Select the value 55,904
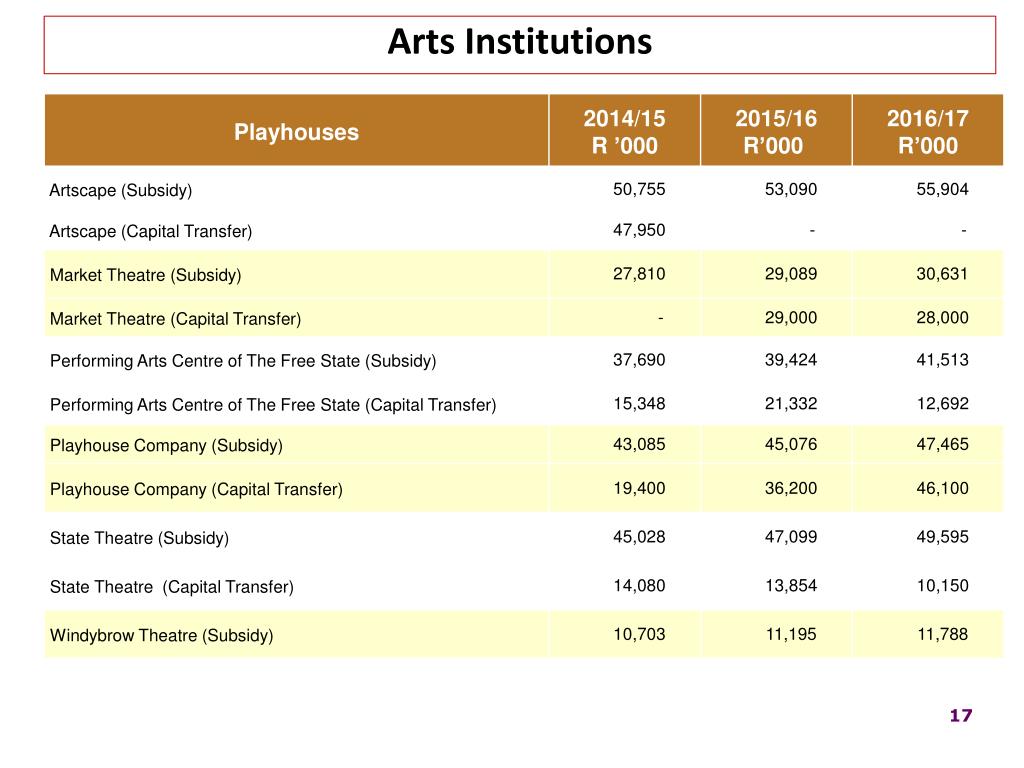 pyautogui.click(x=942, y=189)
